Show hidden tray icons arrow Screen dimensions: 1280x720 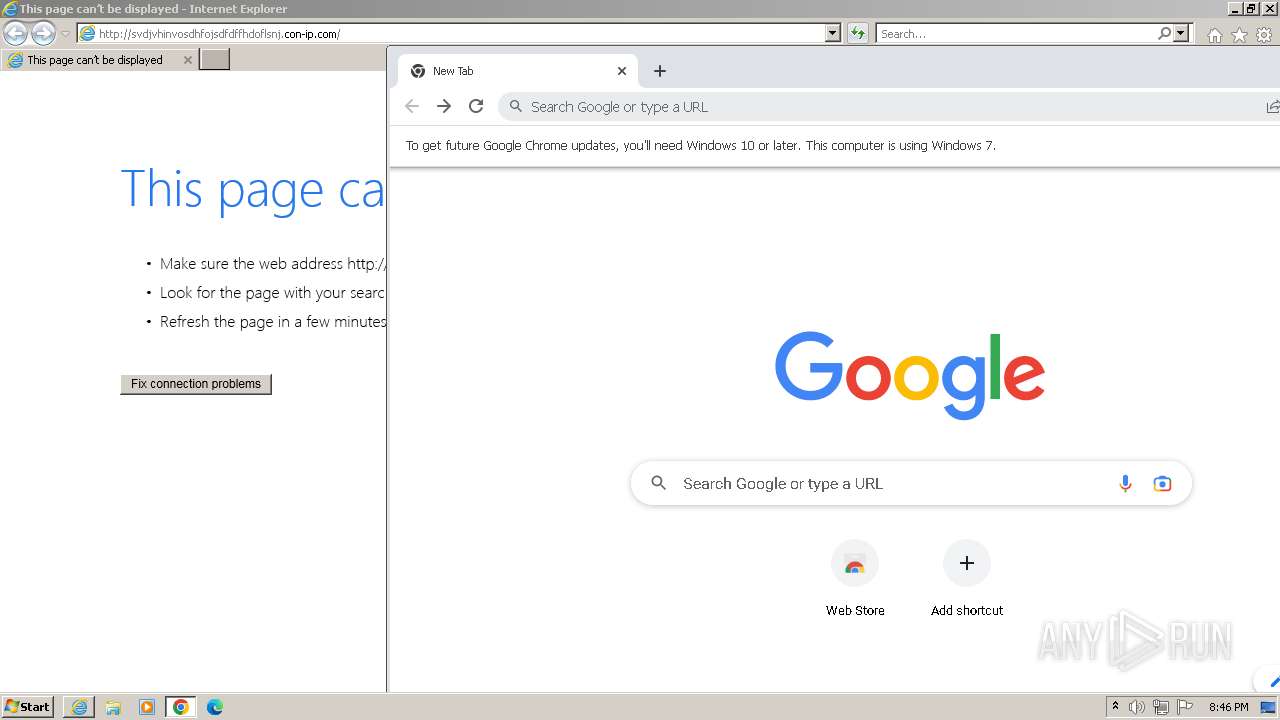1115,707
